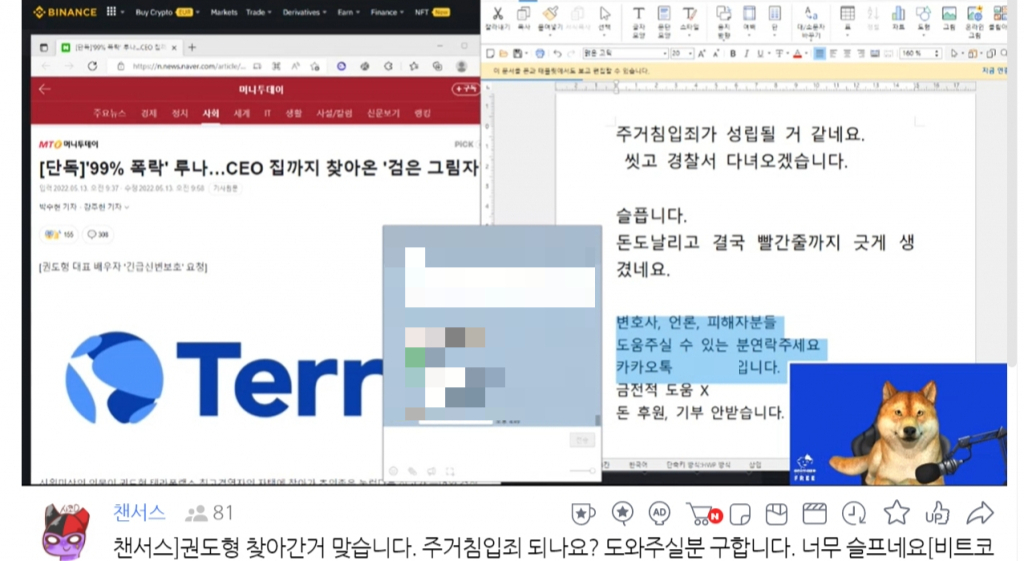Expand Binance Earn menu
The image size is (1024, 561).
(348, 12)
